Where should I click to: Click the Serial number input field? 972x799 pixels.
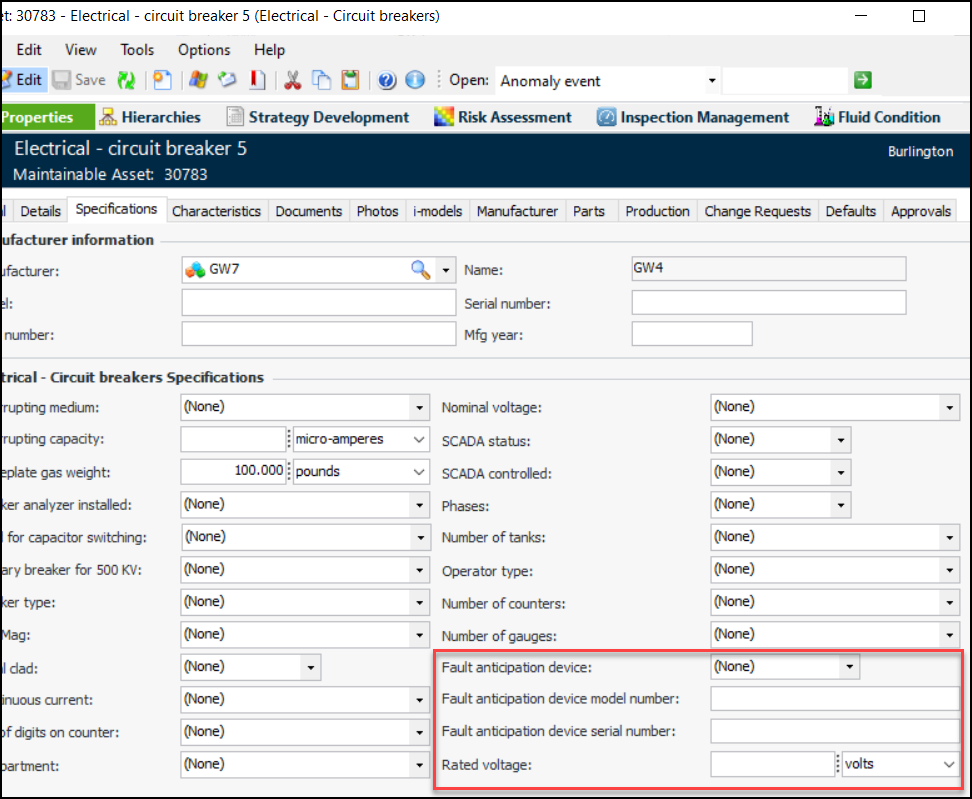pyautogui.click(x=768, y=302)
